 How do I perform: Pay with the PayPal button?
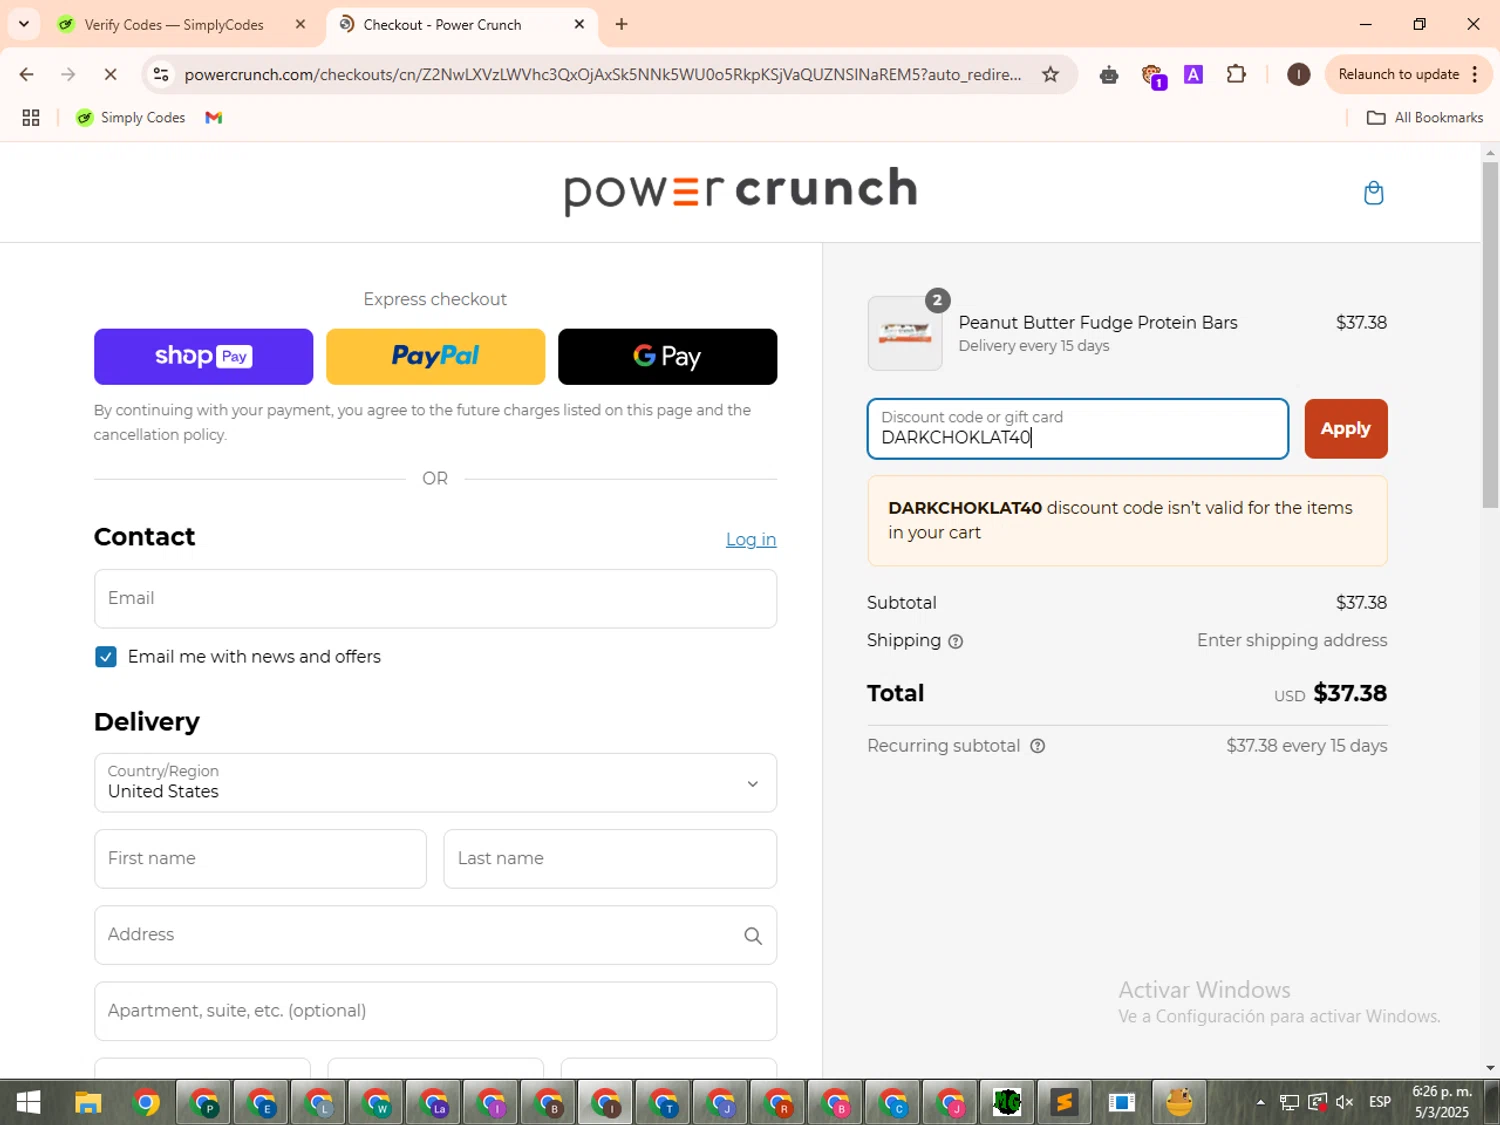pyautogui.click(x=435, y=357)
